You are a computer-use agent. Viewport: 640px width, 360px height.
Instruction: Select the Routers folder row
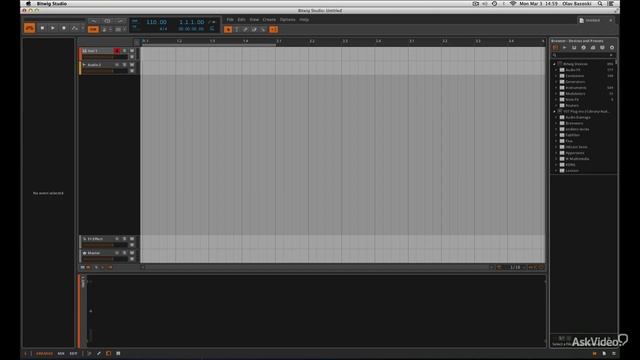coord(583,105)
